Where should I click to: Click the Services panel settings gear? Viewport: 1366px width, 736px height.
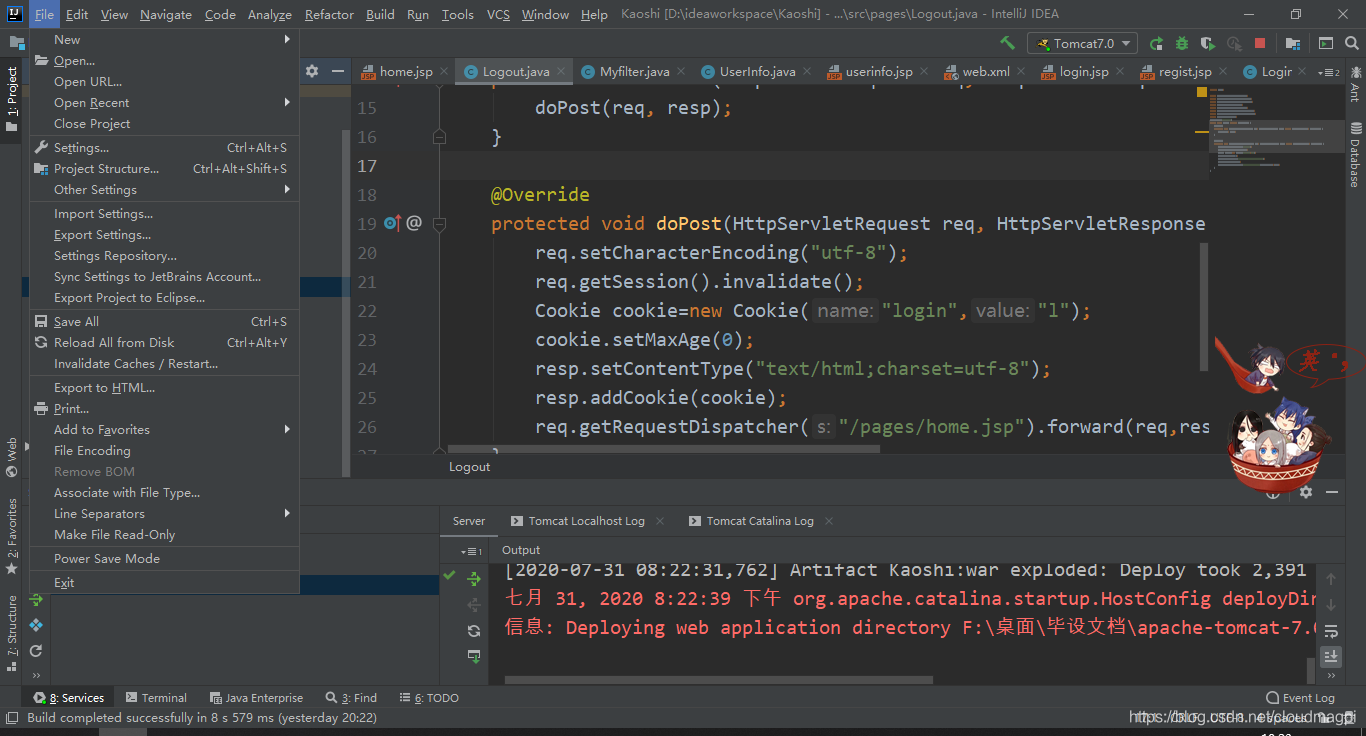pos(1306,492)
